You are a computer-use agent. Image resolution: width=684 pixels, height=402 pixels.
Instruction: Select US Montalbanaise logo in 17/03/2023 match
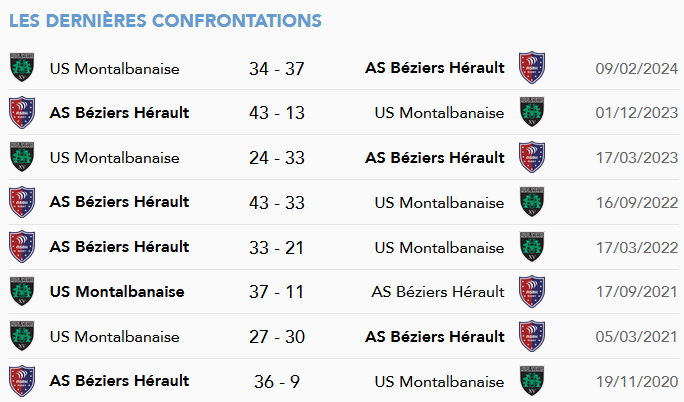click(22, 157)
